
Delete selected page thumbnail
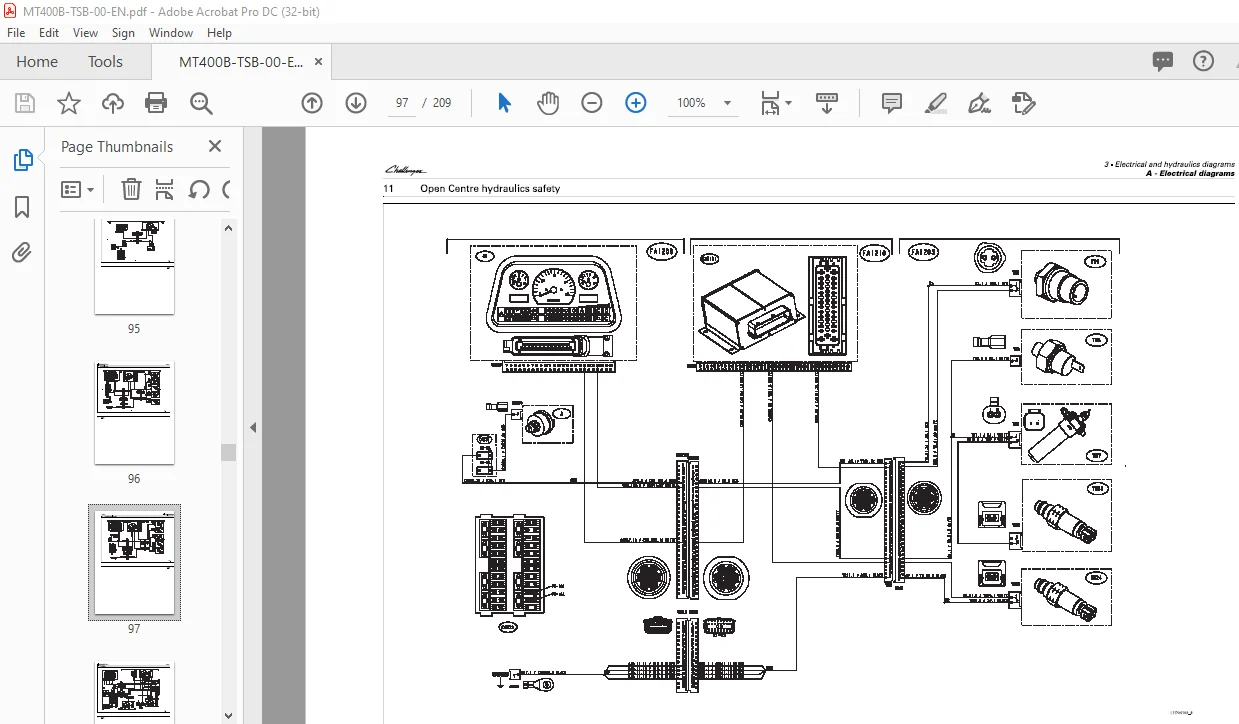tap(131, 189)
